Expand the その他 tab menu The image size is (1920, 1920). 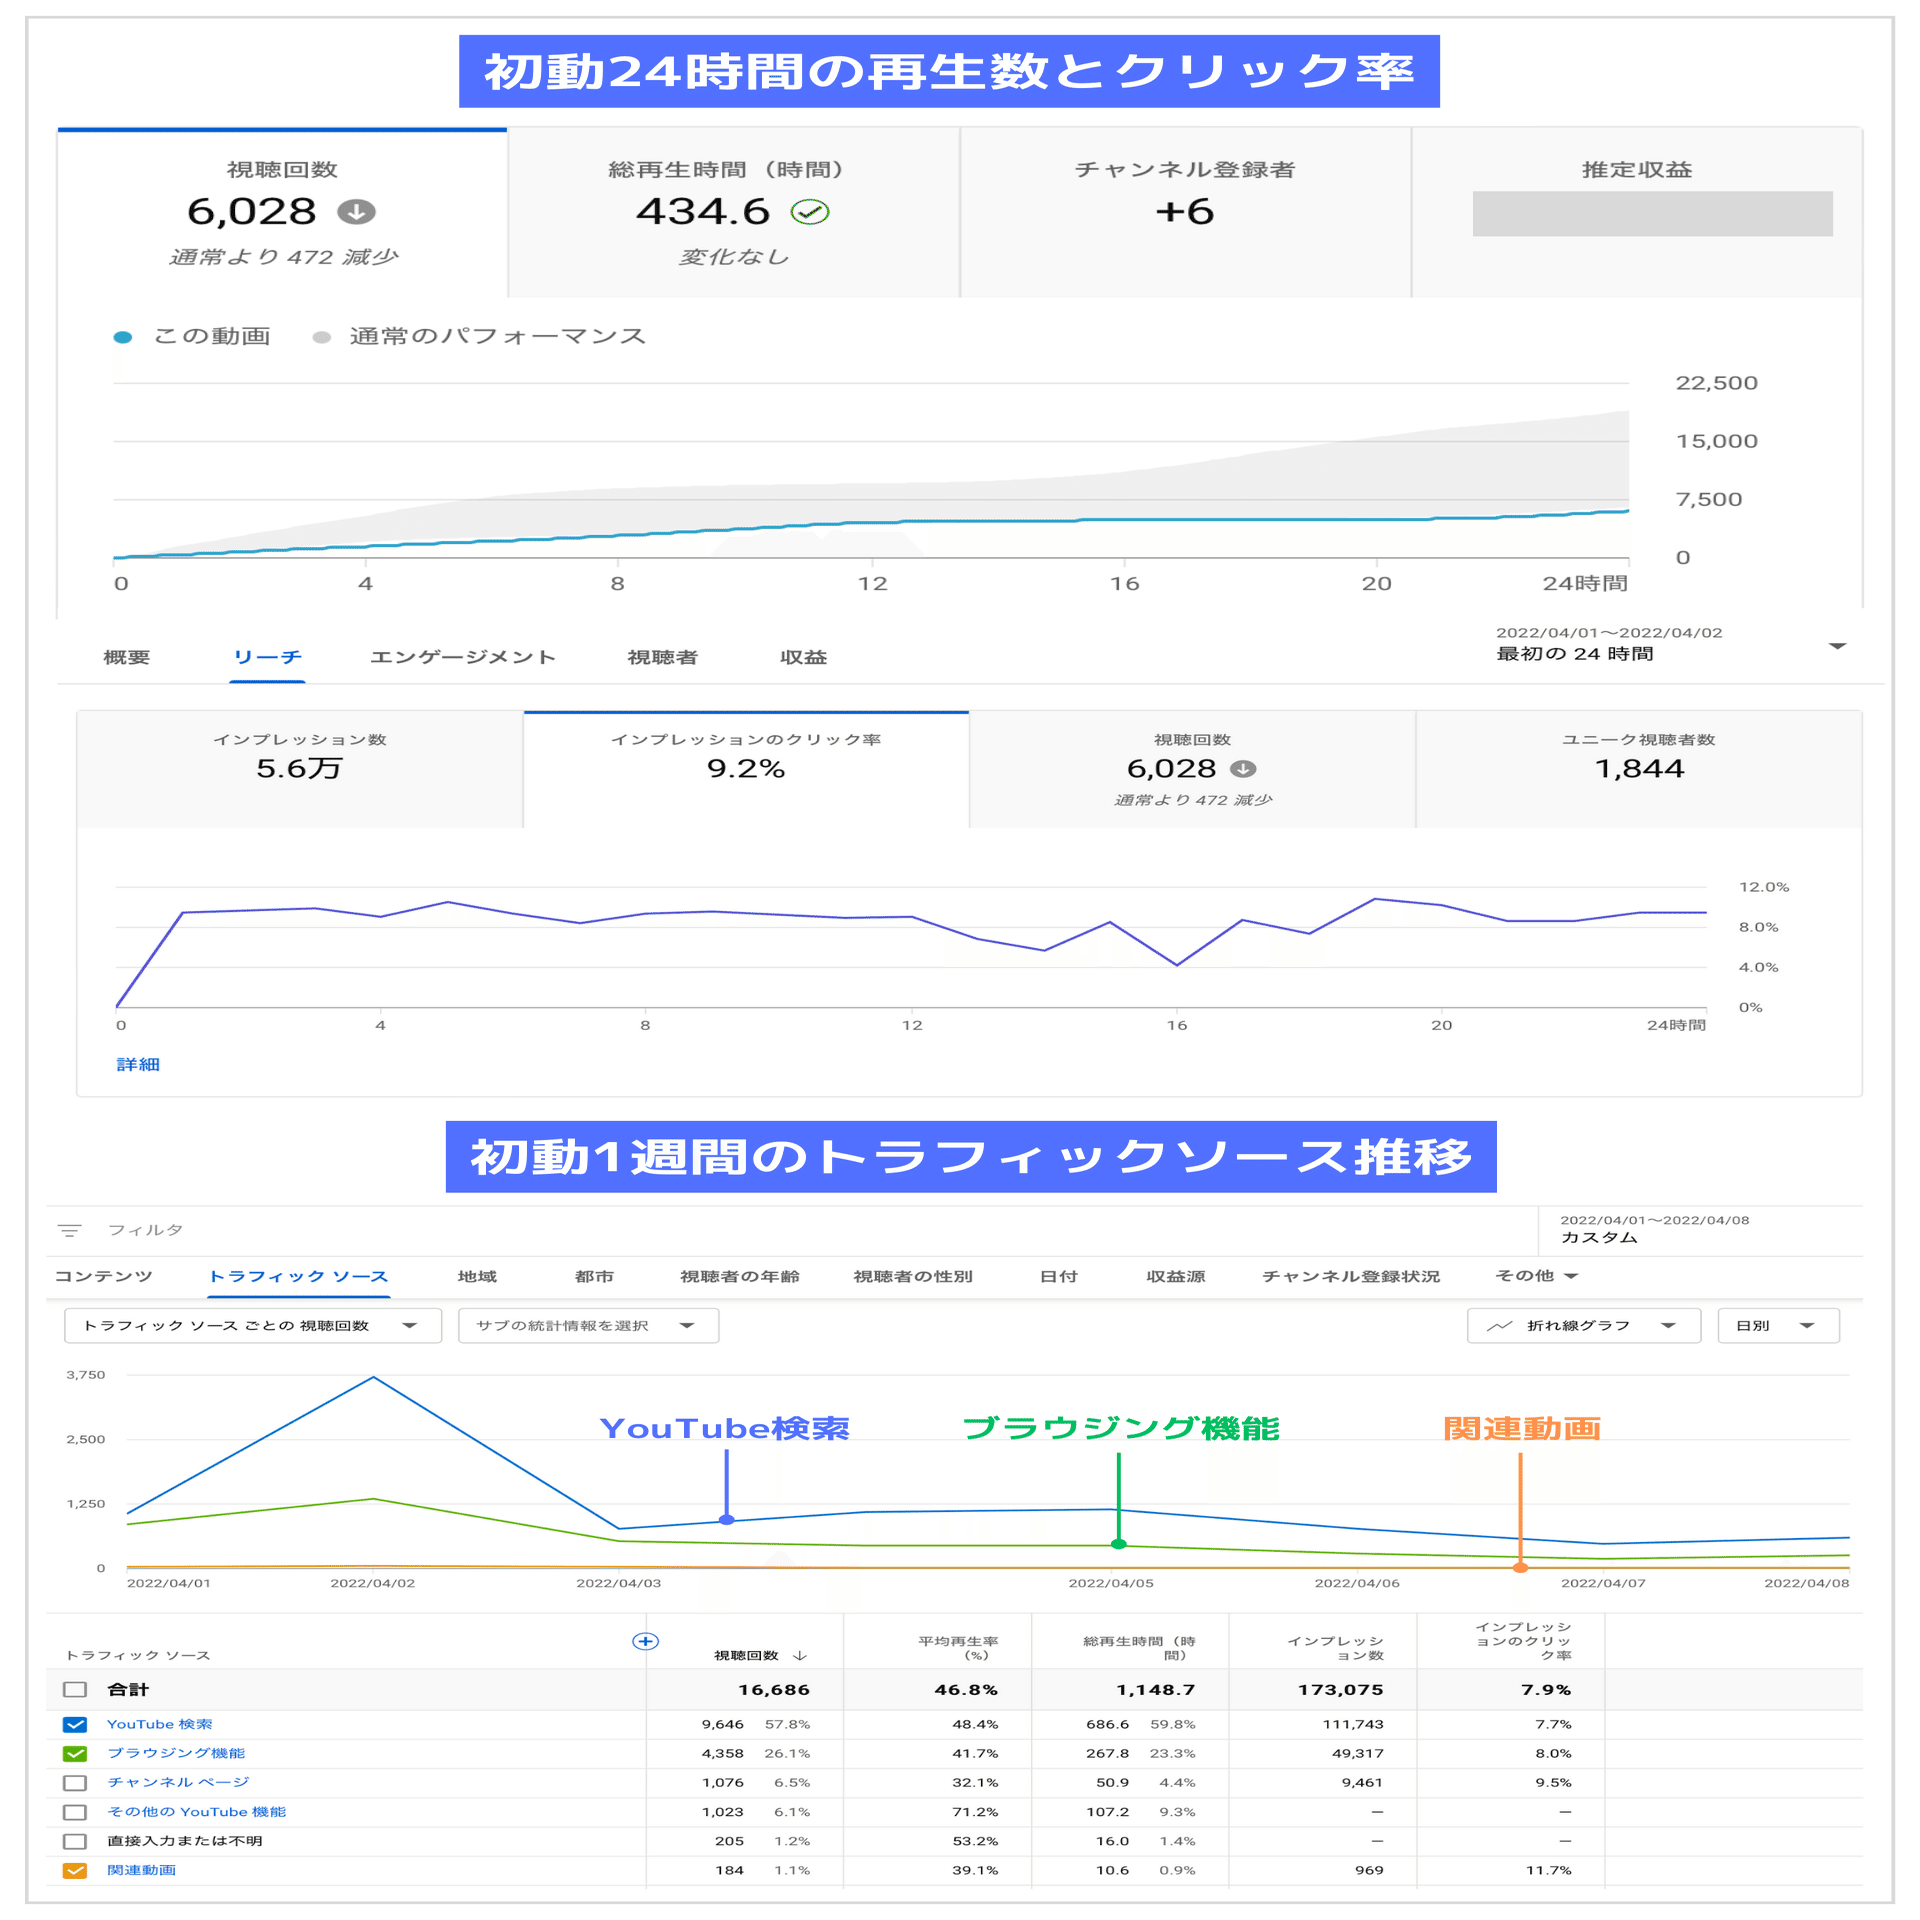1536,1276
